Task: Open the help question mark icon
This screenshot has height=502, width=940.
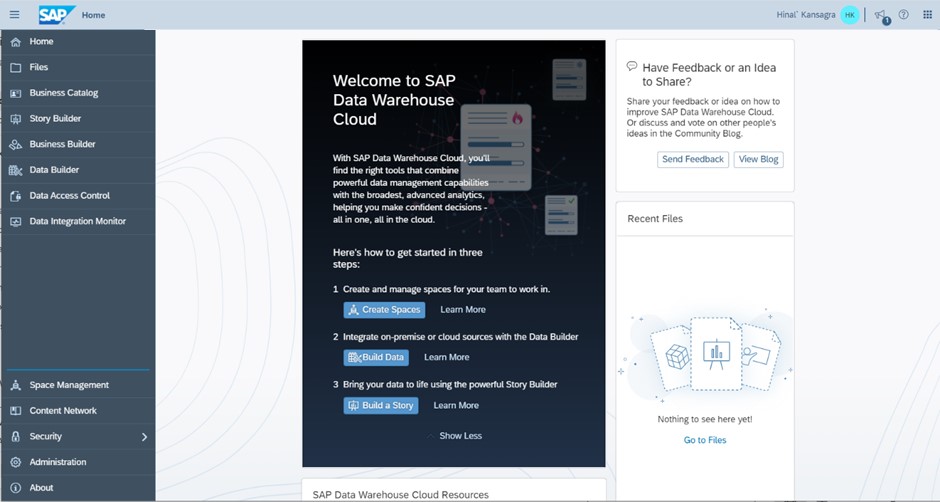Action: (904, 15)
